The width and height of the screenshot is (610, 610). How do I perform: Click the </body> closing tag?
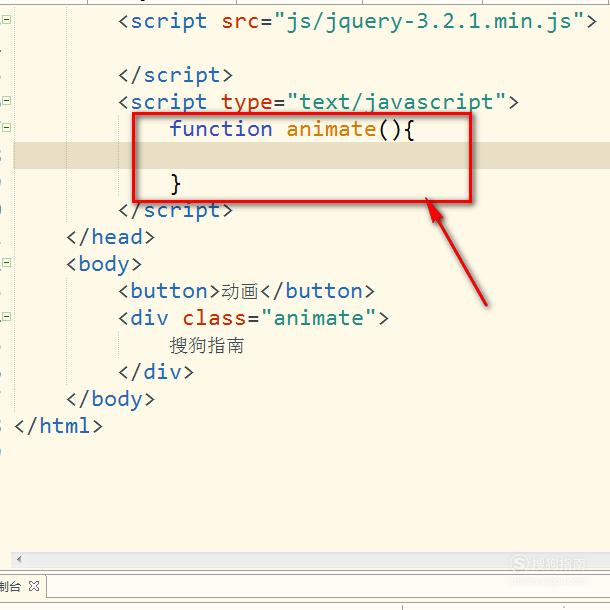[110, 400]
